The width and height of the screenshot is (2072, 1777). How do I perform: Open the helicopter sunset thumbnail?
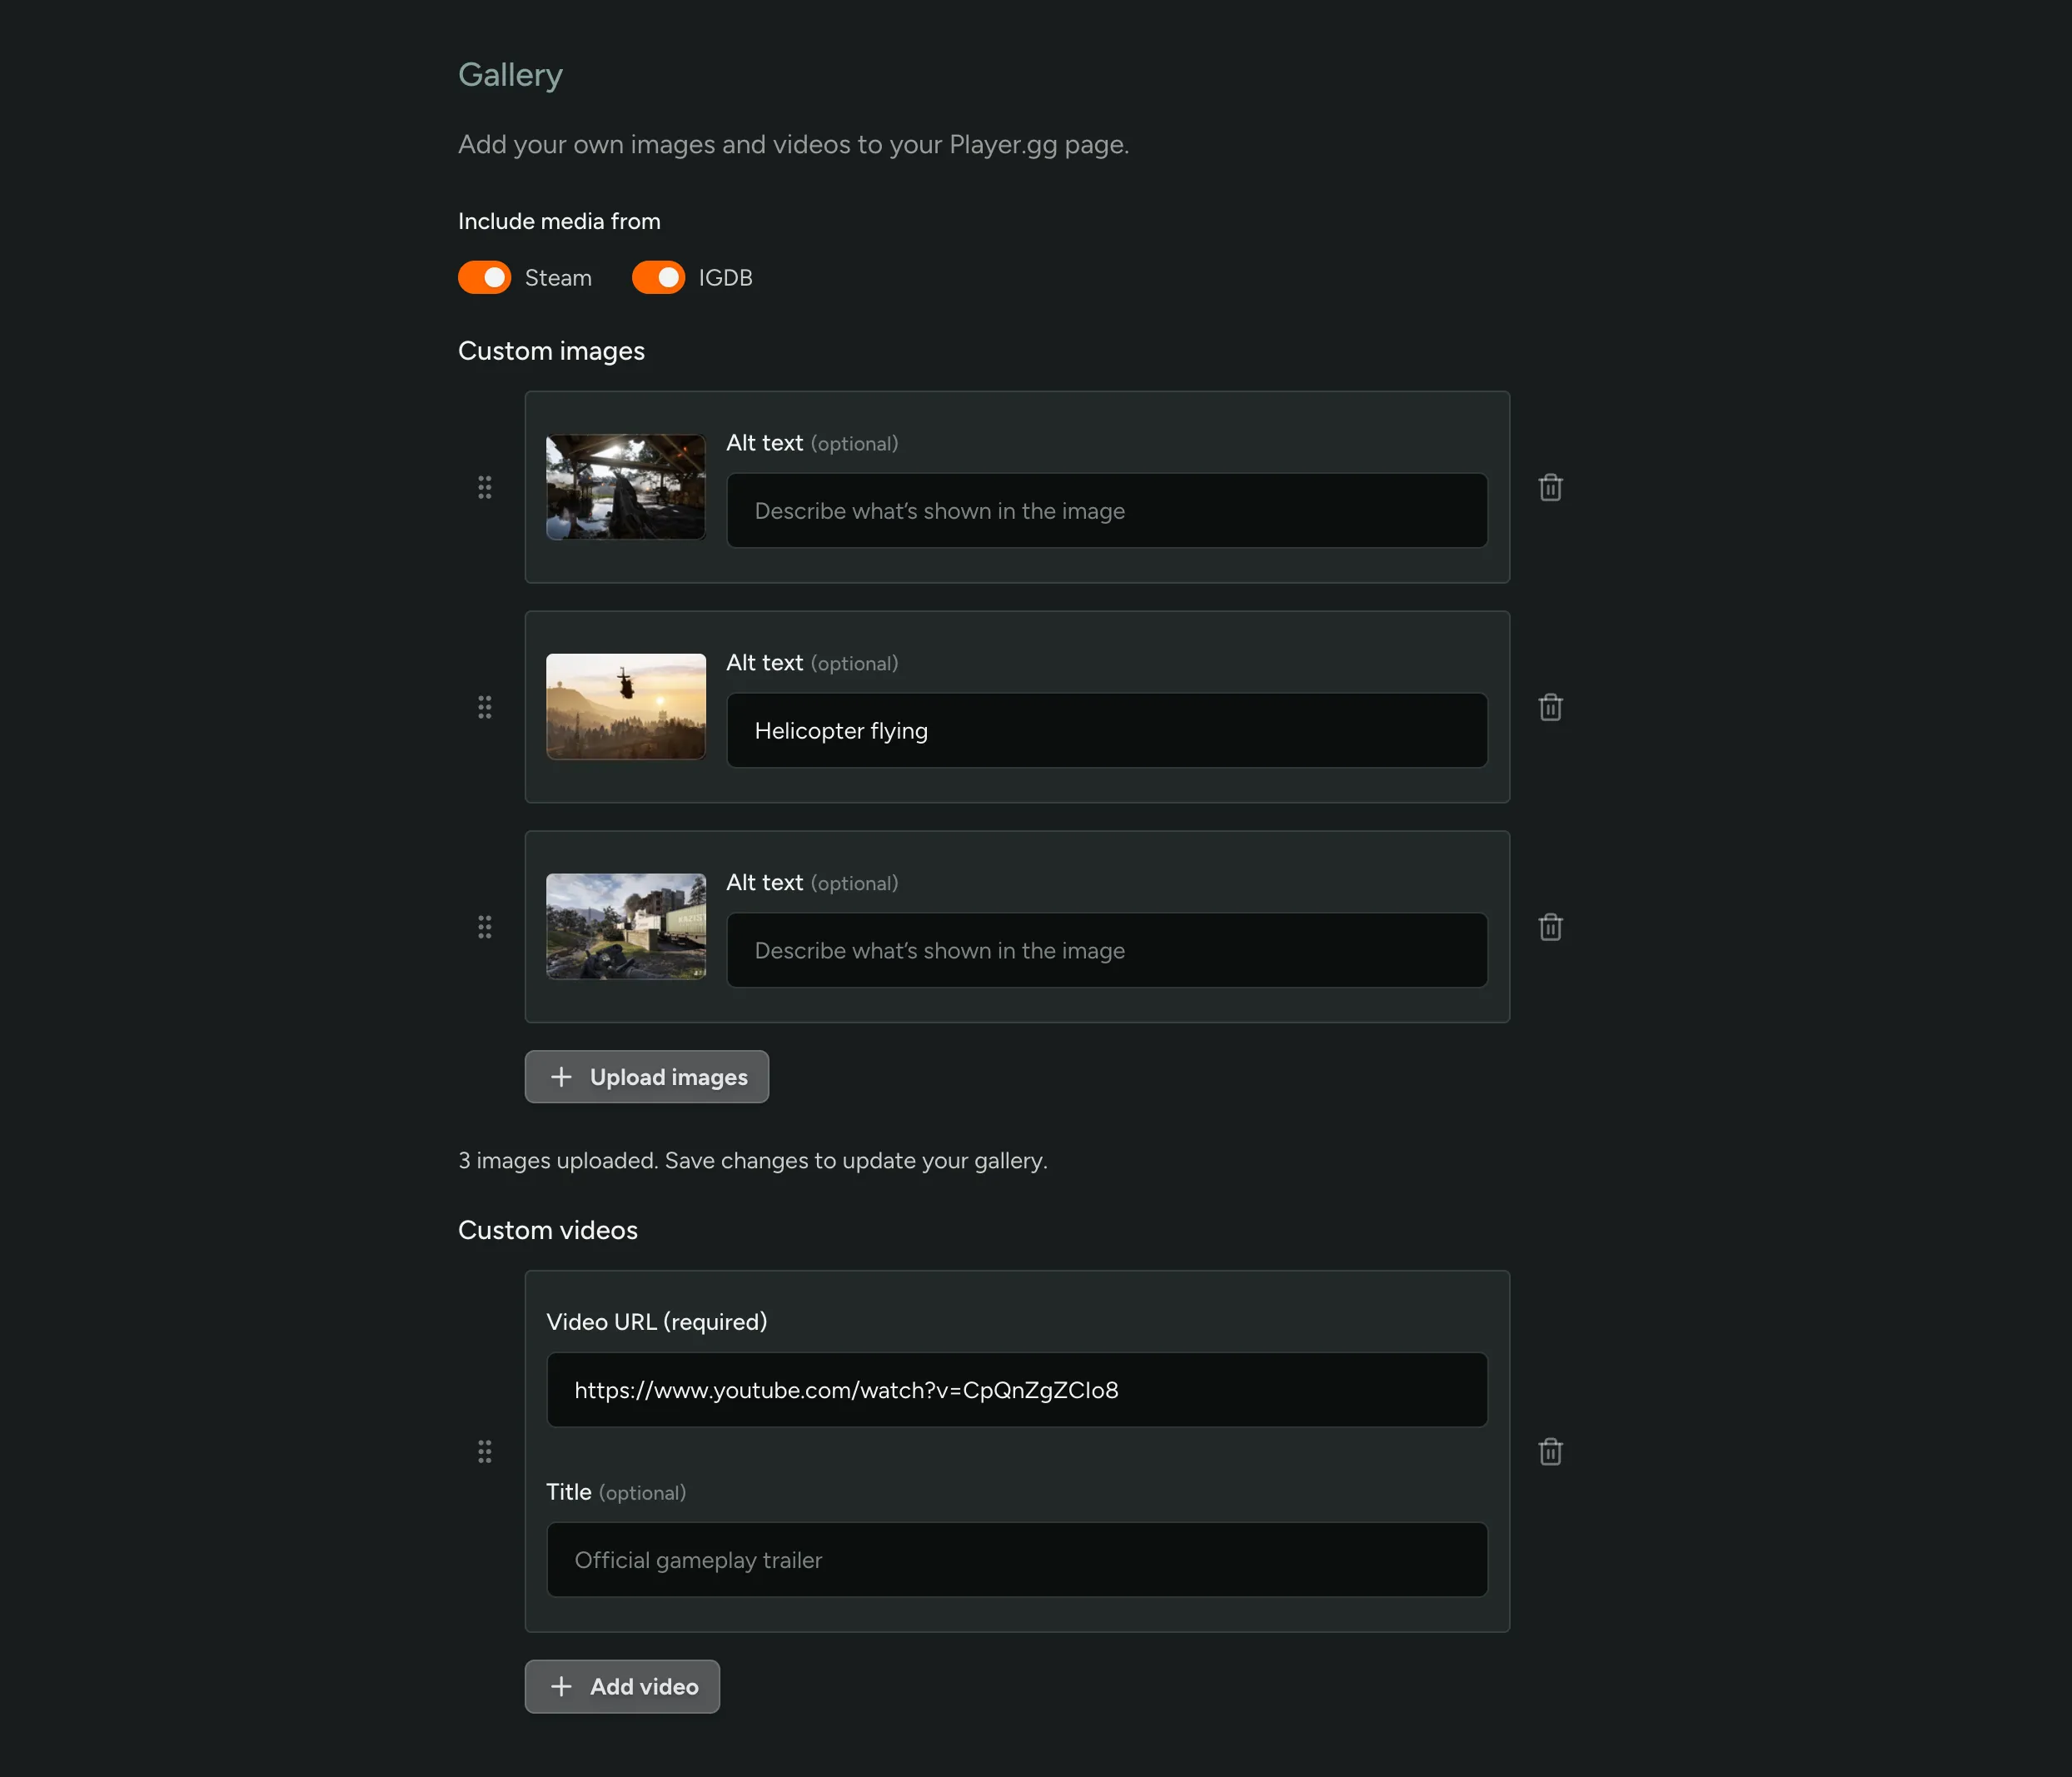tap(626, 707)
